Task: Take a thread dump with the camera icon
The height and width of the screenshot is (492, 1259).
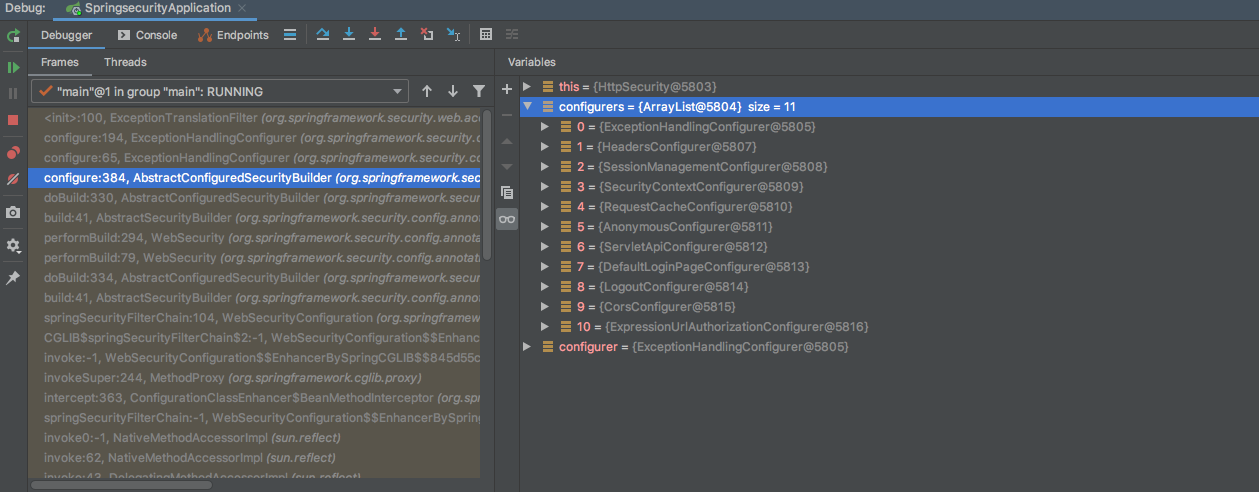Action: point(13,212)
